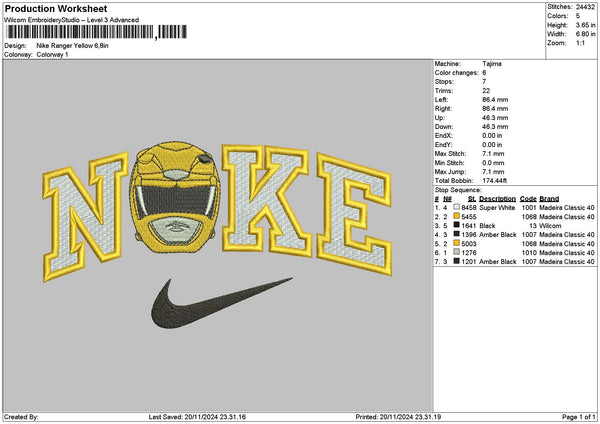The width and height of the screenshot is (600, 424).
Task: Click code "1010" in row 6
Action: (529, 253)
